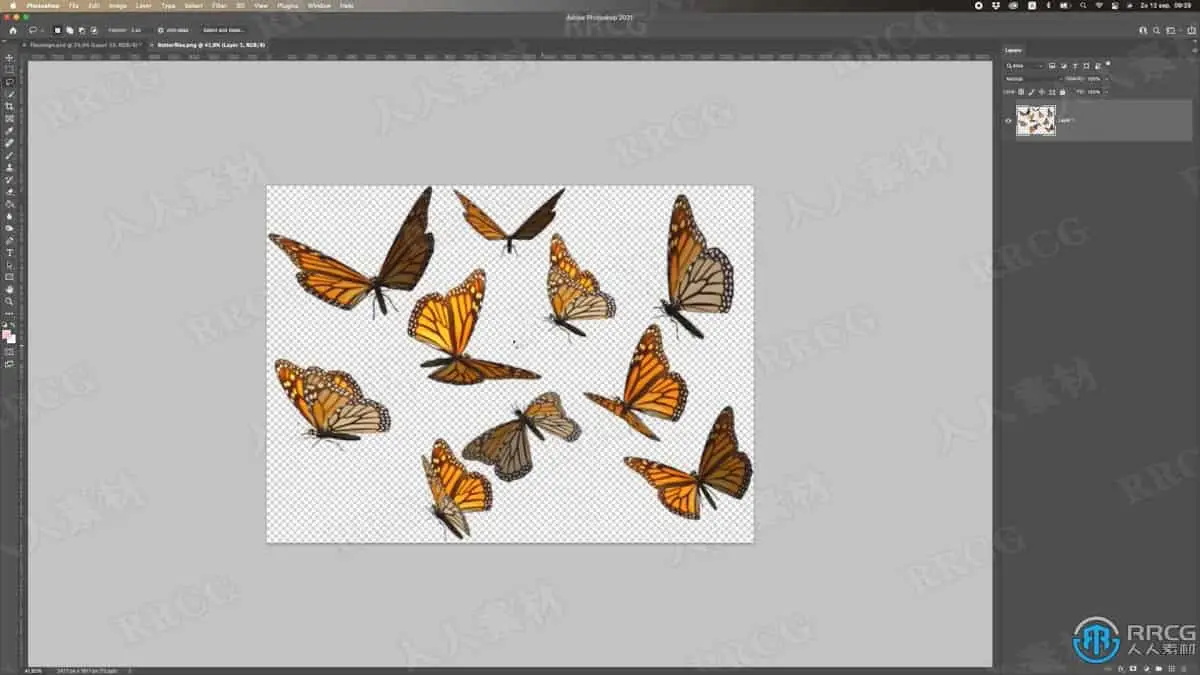Toggle lock all for layer
The width and height of the screenshot is (1200, 675).
pos(1062,92)
